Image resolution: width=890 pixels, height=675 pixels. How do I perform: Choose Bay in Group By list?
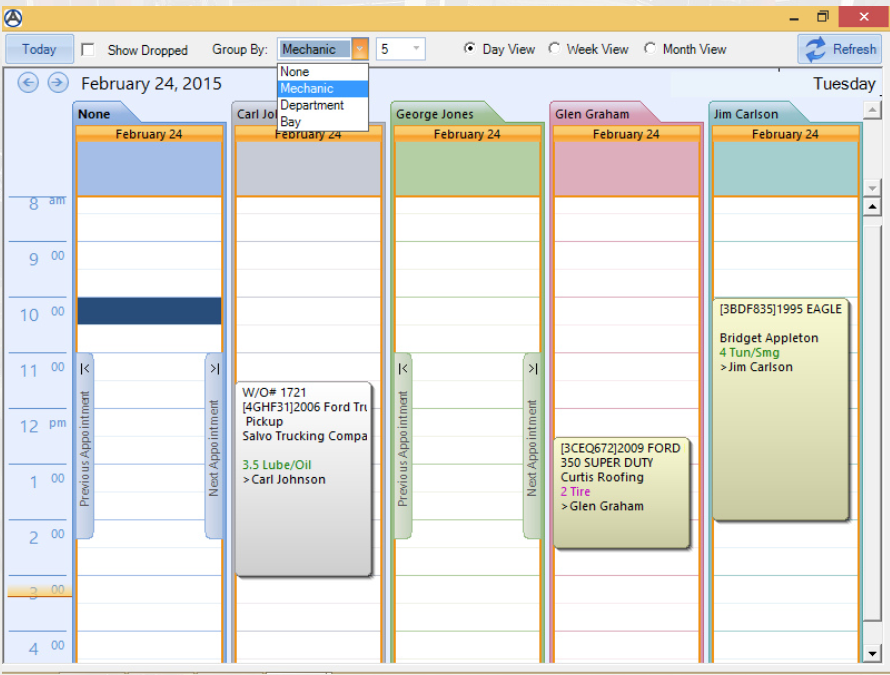323,121
